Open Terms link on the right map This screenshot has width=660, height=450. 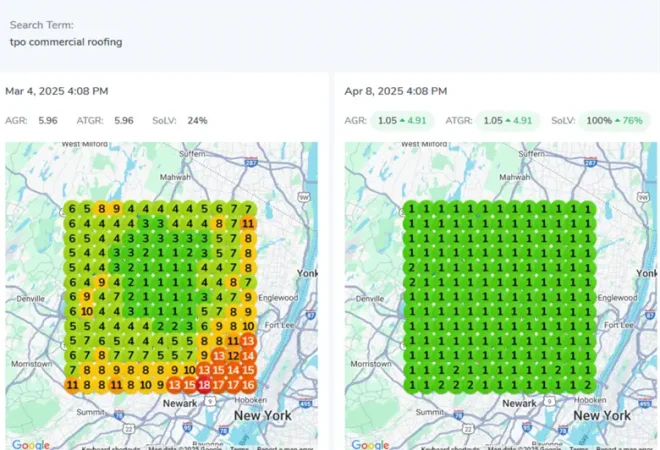pyautogui.click(x=580, y=446)
